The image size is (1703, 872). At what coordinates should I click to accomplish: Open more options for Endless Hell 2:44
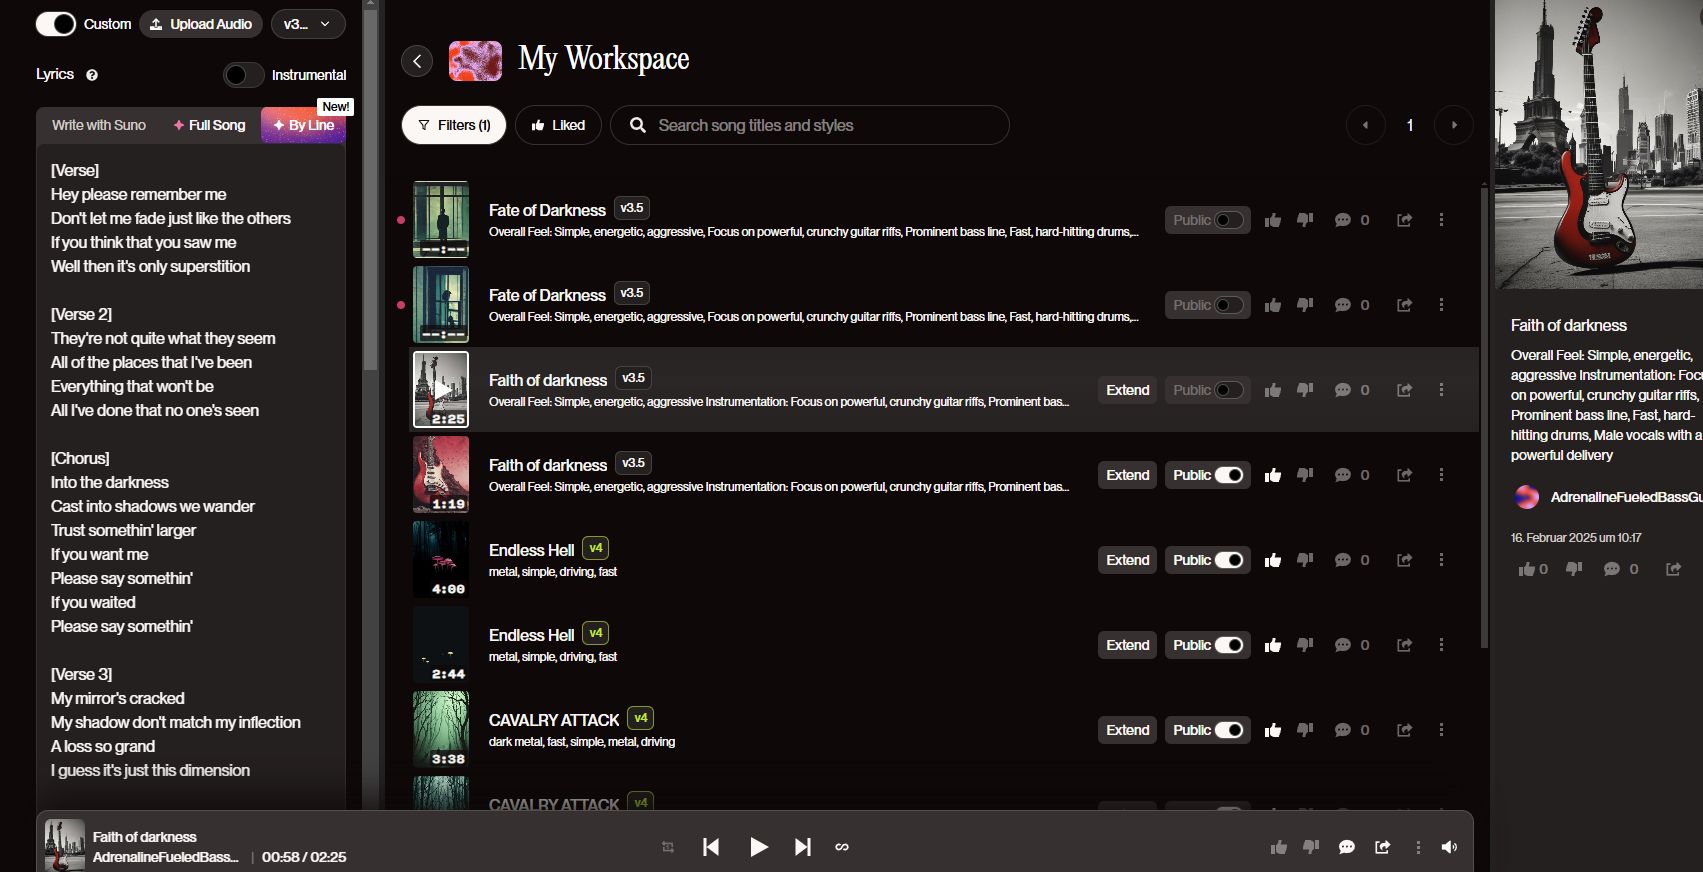pyautogui.click(x=1441, y=645)
